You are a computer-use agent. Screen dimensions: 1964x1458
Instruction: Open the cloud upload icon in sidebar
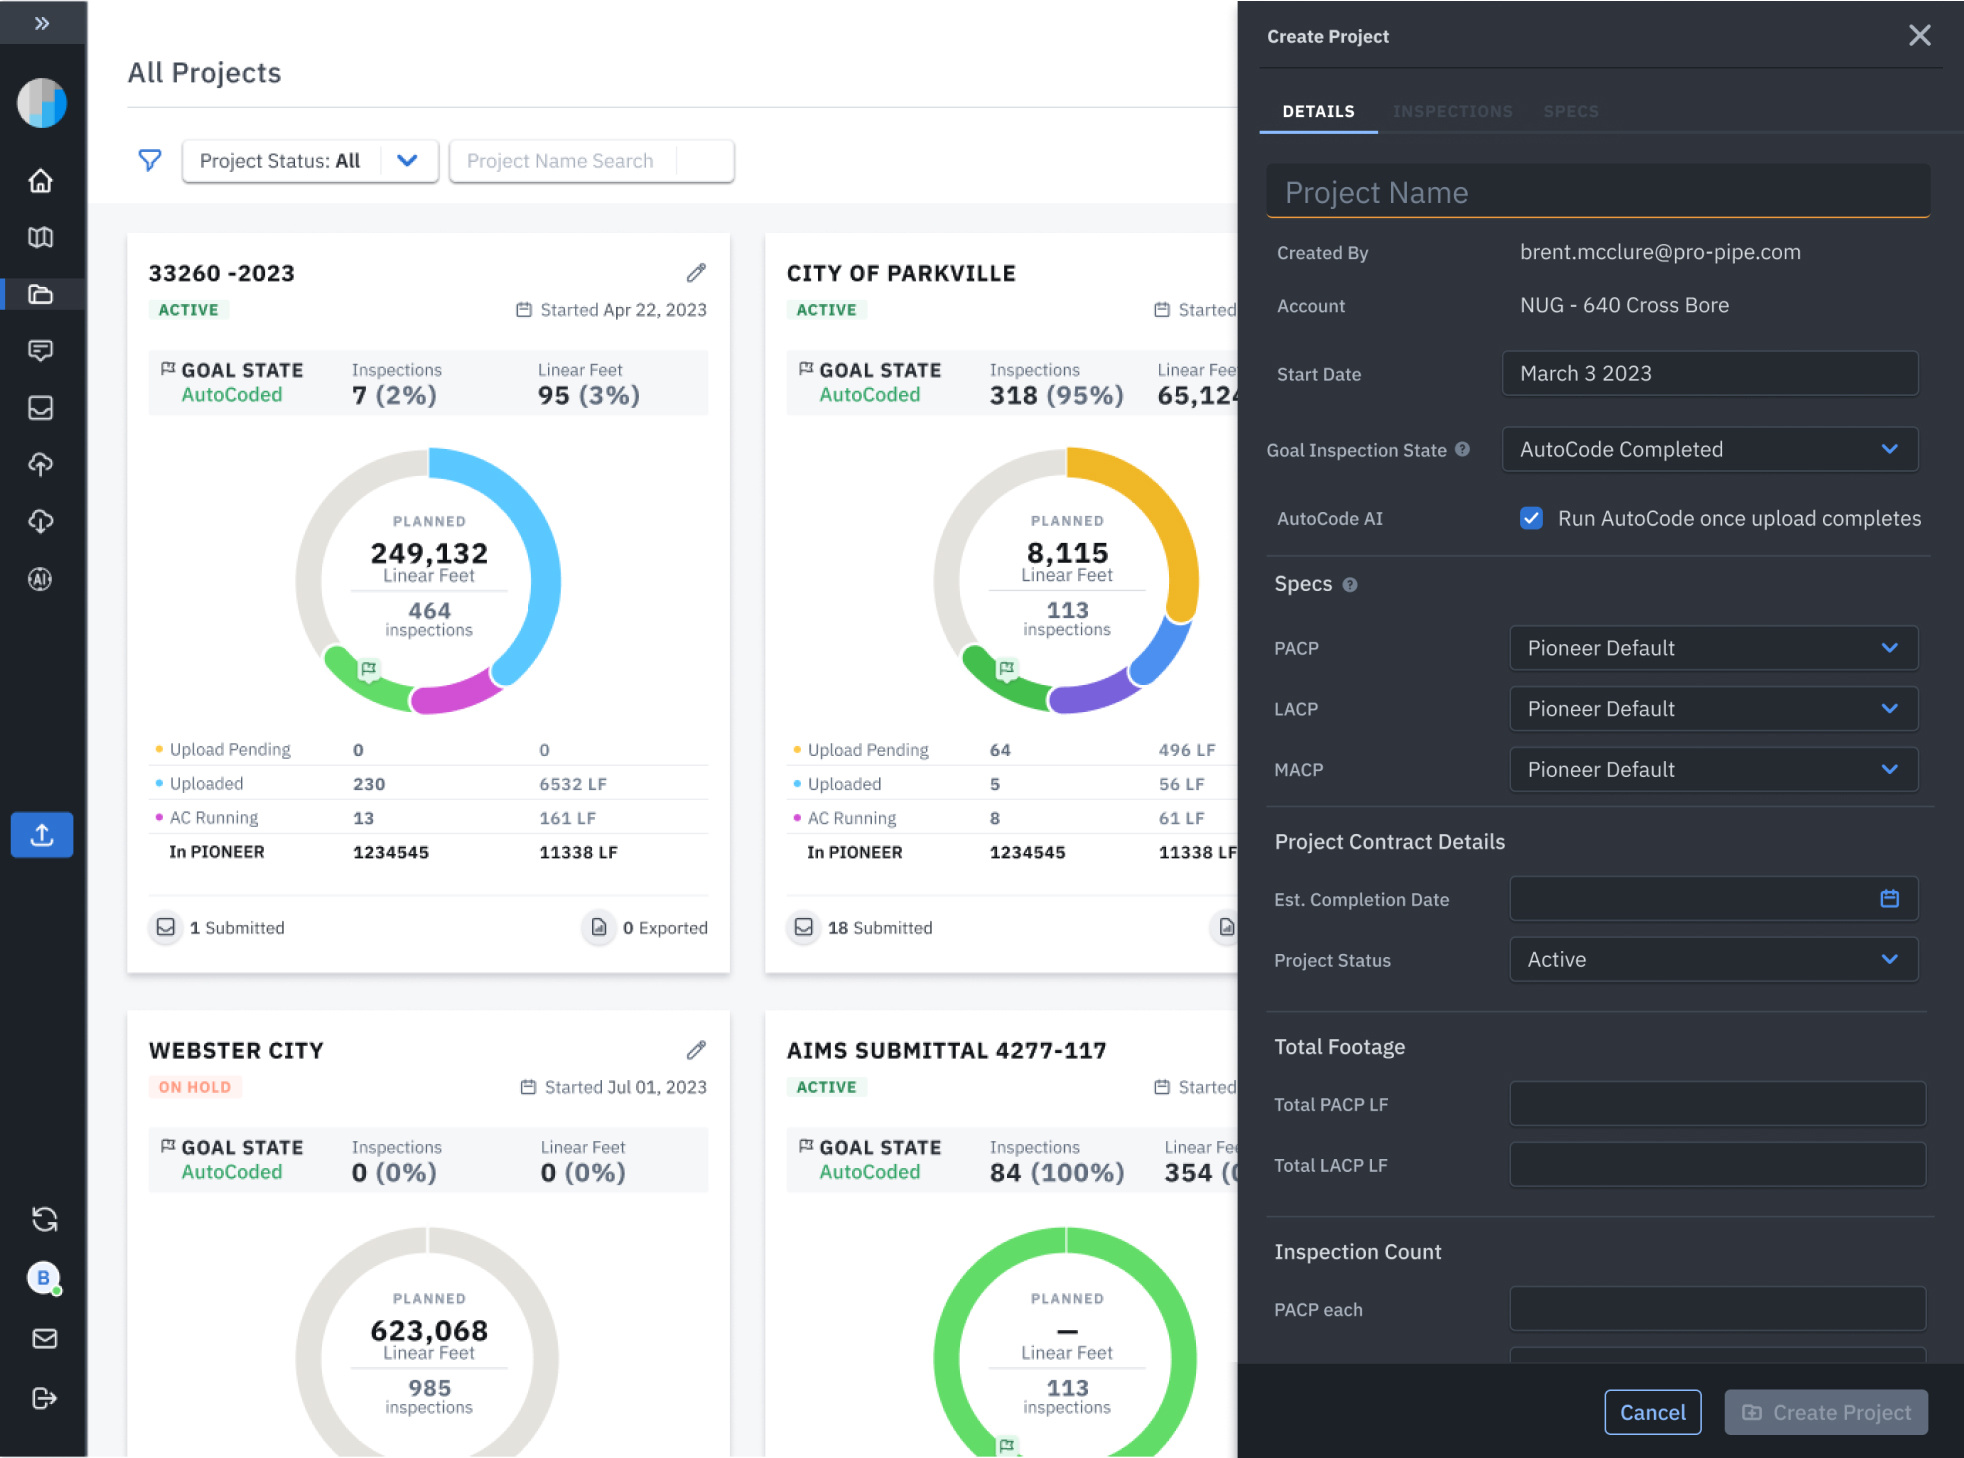click(x=40, y=464)
